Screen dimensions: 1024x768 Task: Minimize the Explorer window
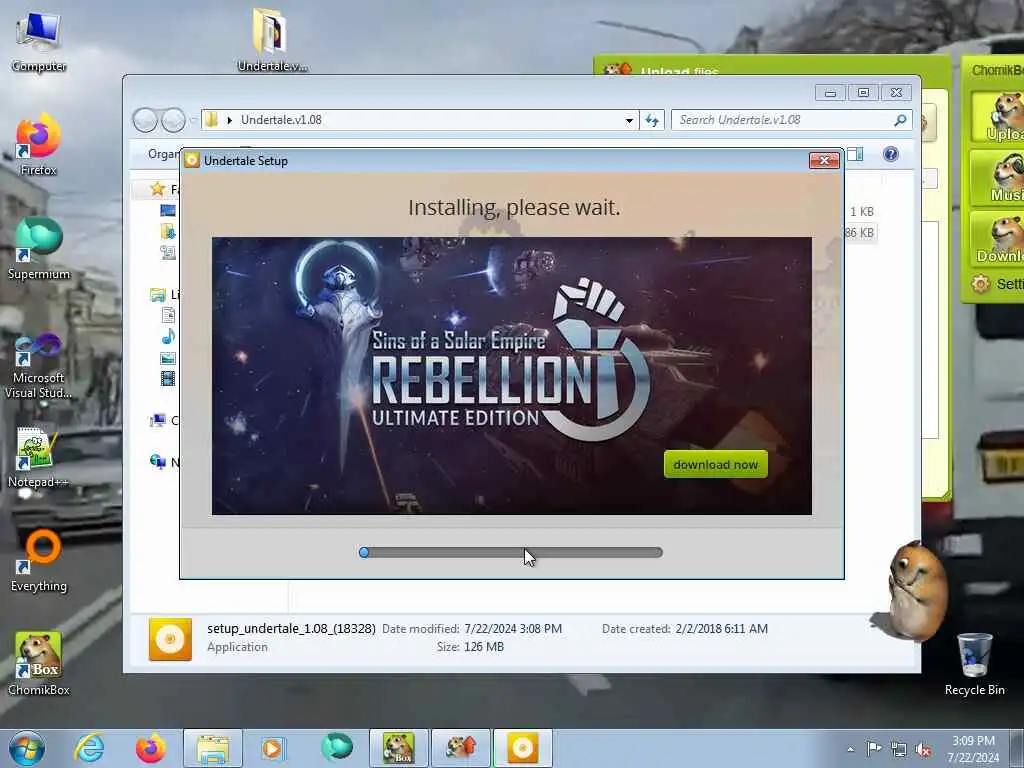(x=830, y=93)
